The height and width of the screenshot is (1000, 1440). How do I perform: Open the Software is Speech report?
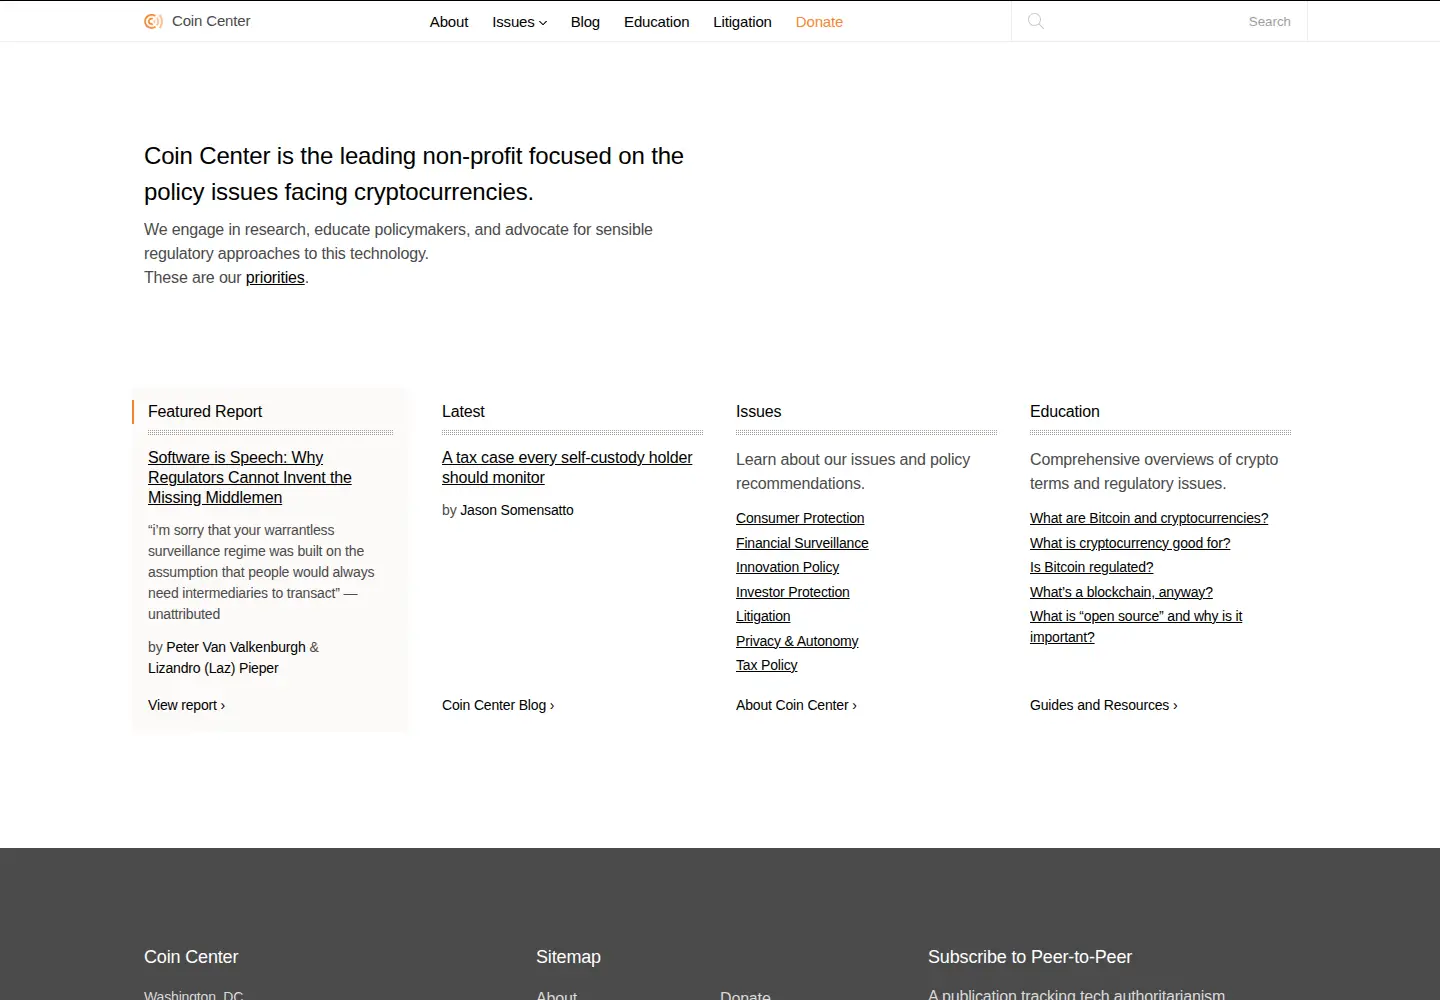(250, 477)
